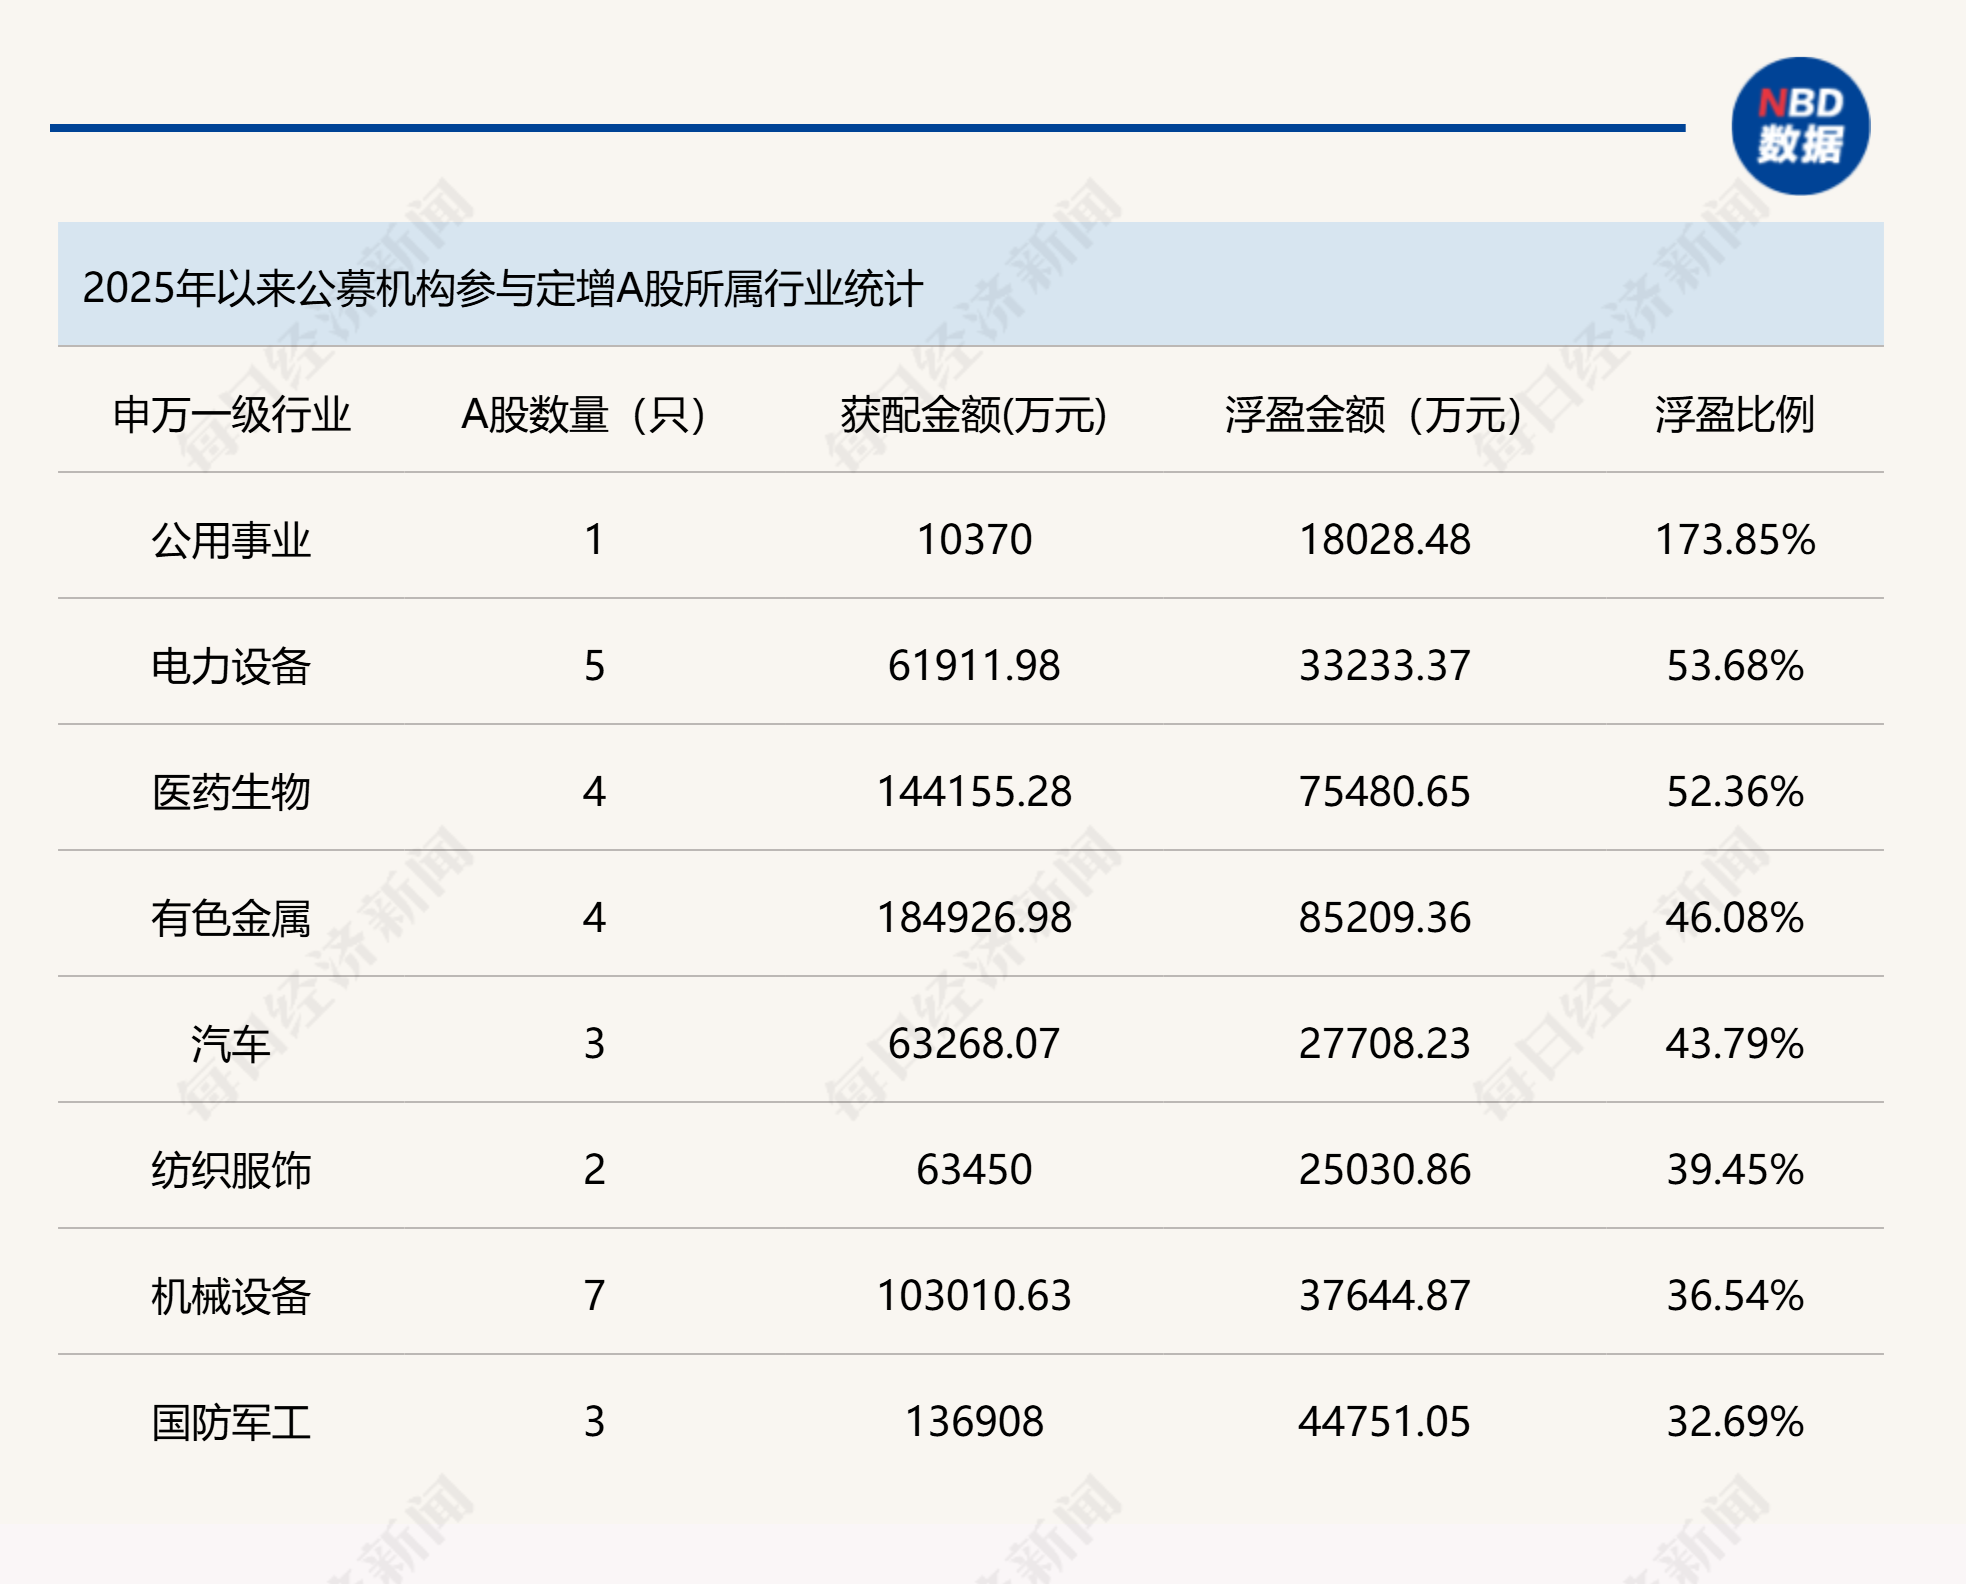This screenshot has height=1584, width=1966.
Task: Click the 173.85% ratio cell
Action: coord(1734,540)
